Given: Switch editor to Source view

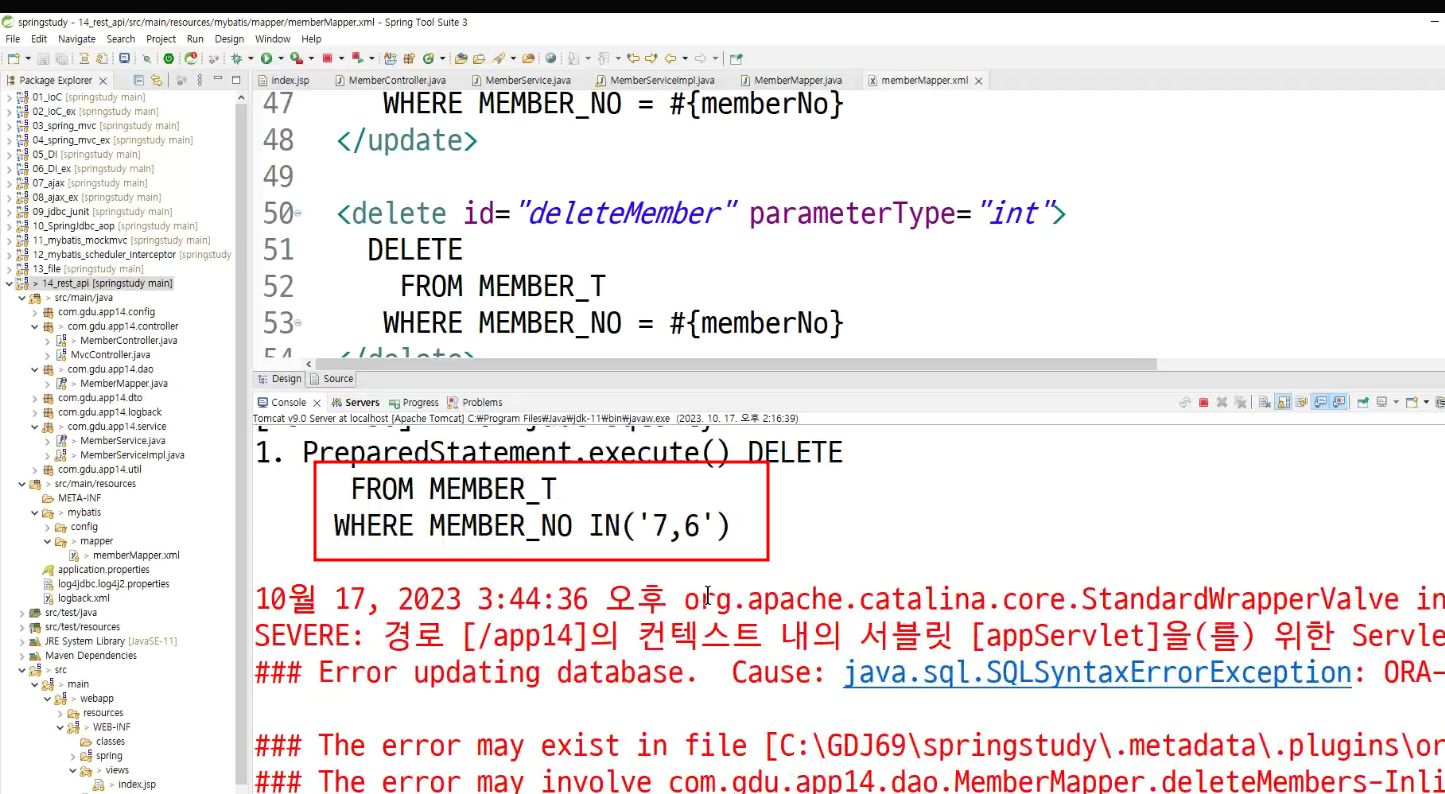Looking at the screenshot, I should click(x=331, y=379).
